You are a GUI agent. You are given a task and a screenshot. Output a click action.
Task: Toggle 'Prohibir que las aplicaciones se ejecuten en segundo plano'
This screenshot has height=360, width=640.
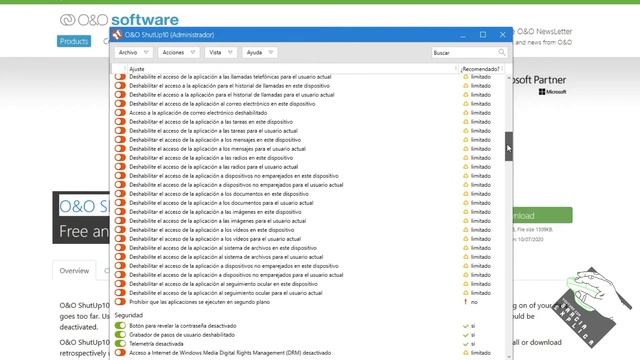120,302
